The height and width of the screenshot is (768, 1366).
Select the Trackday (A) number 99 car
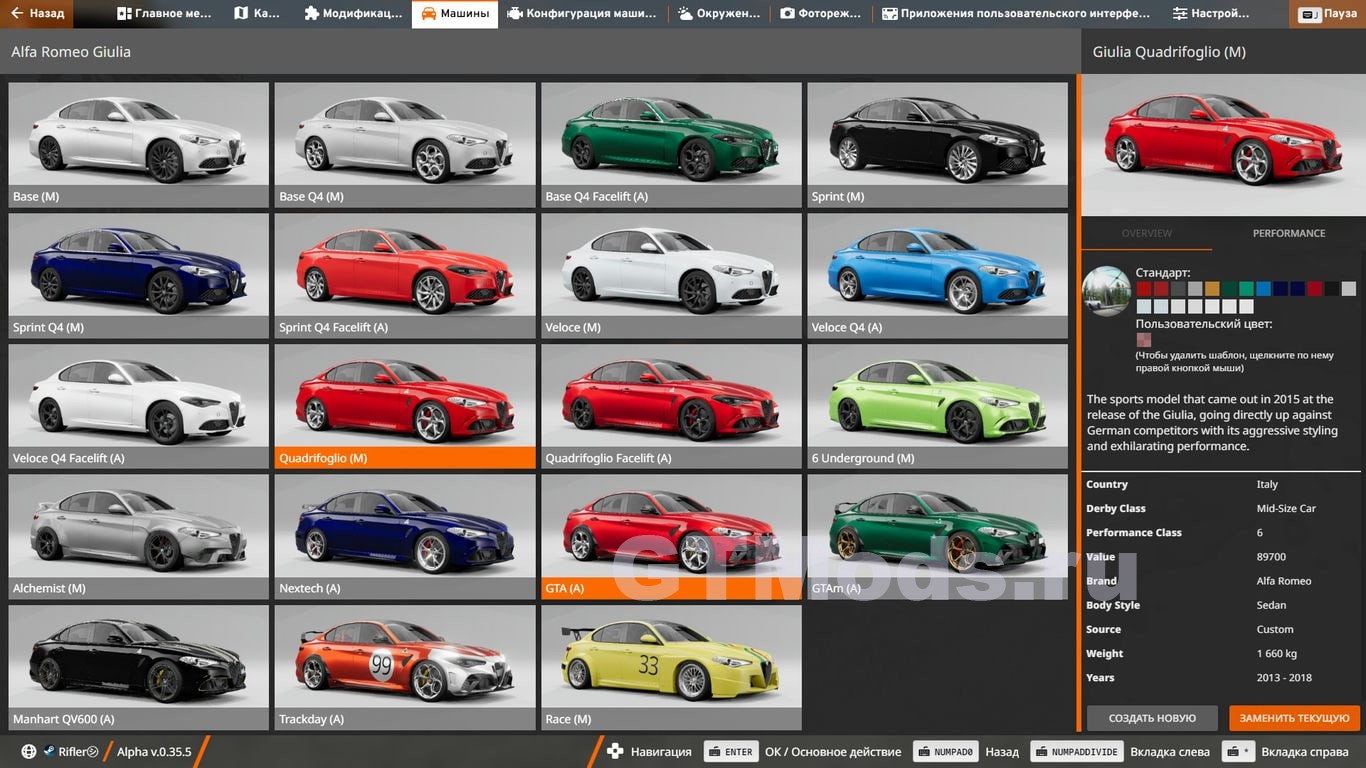tap(405, 667)
